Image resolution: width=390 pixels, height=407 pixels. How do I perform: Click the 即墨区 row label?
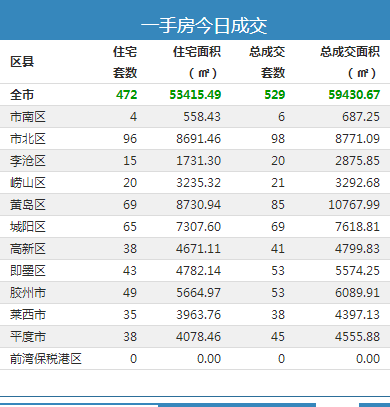(28, 271)
